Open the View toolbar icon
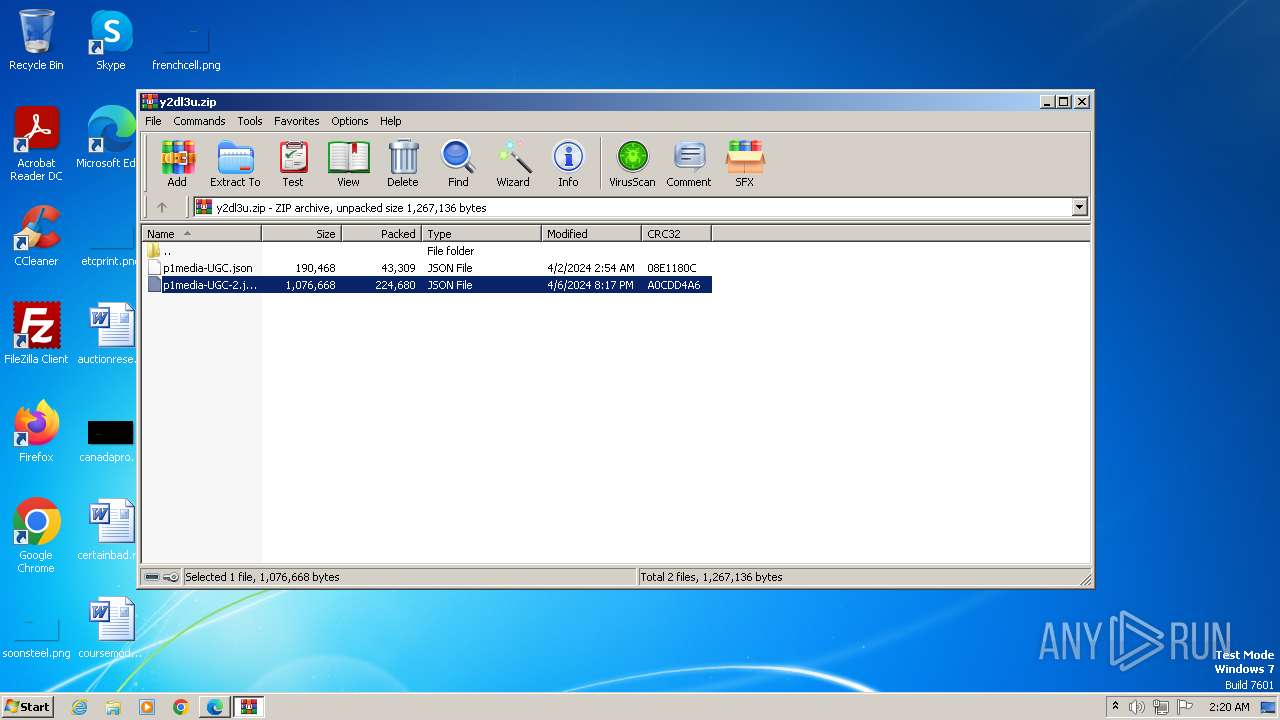The width and height of the screenshot is (1280, 720). (348, 164)
